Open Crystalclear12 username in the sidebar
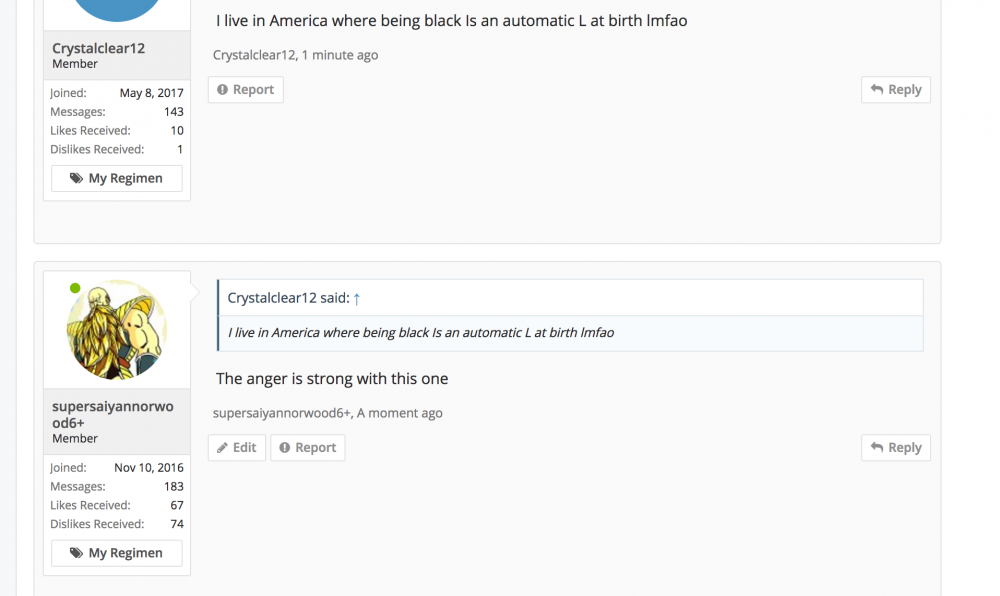Viewport: 1000px width, 596px height. pos(99,48)
